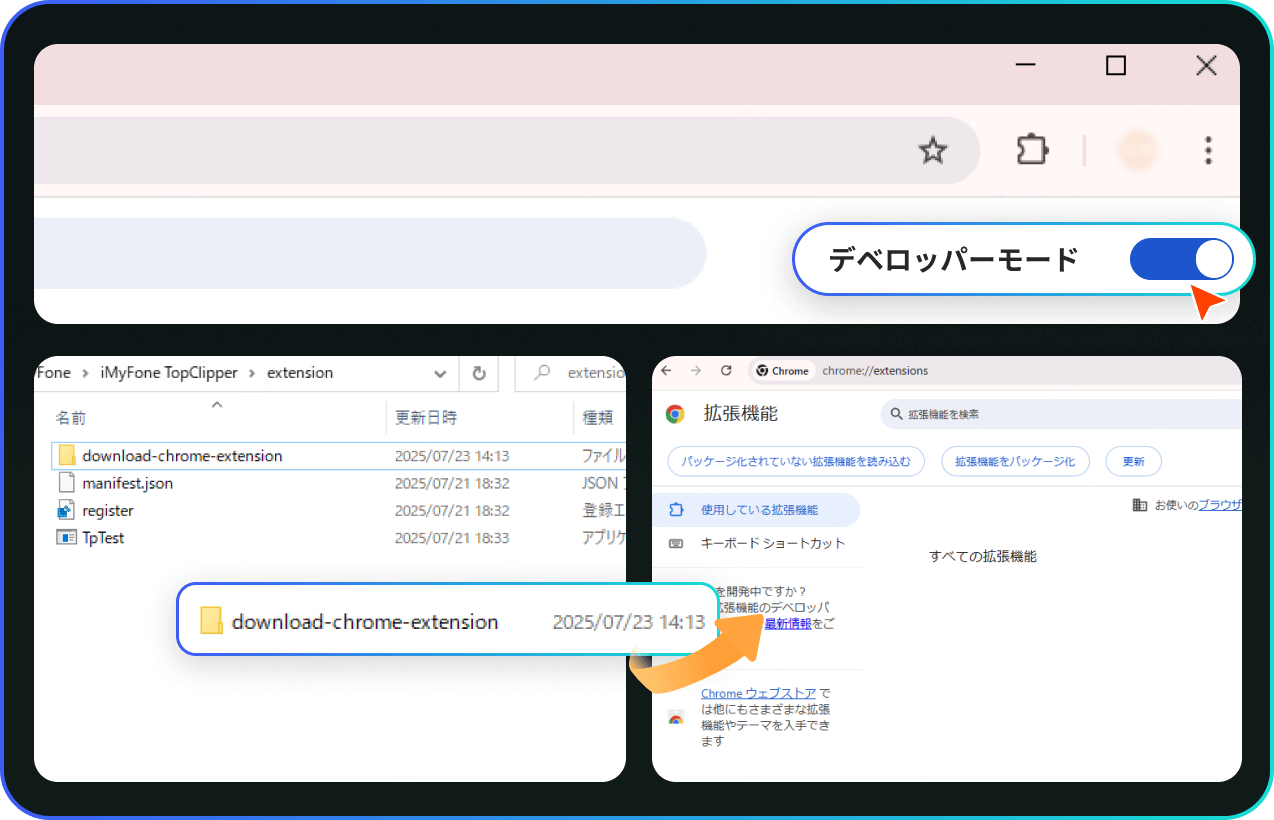This screenshot has height=820, width=1274.
Task: Click the TpTest application icon
Action: (67, 537)
